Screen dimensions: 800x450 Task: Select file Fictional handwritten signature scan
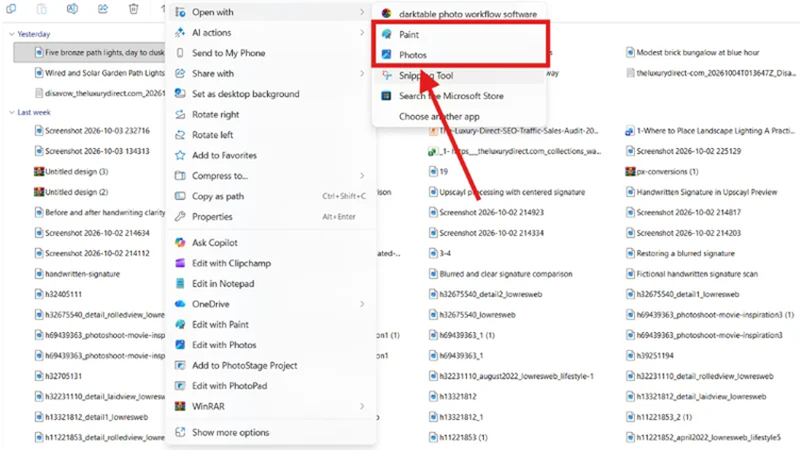tap(692, 274)
